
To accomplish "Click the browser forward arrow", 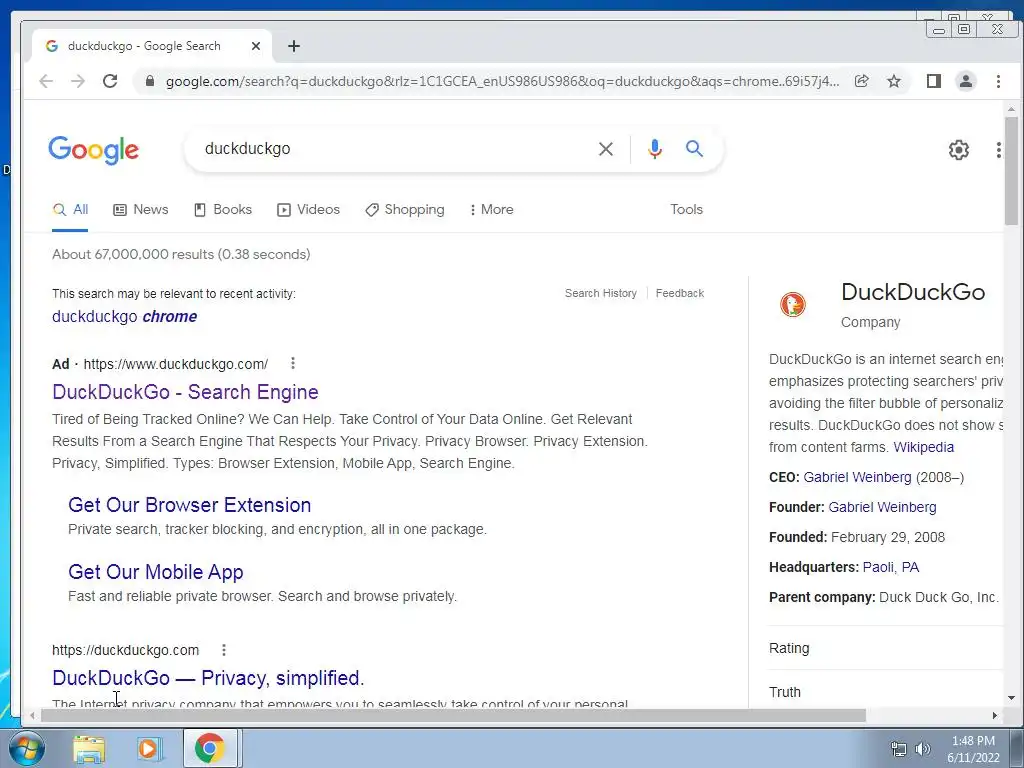I will (78, 81).
